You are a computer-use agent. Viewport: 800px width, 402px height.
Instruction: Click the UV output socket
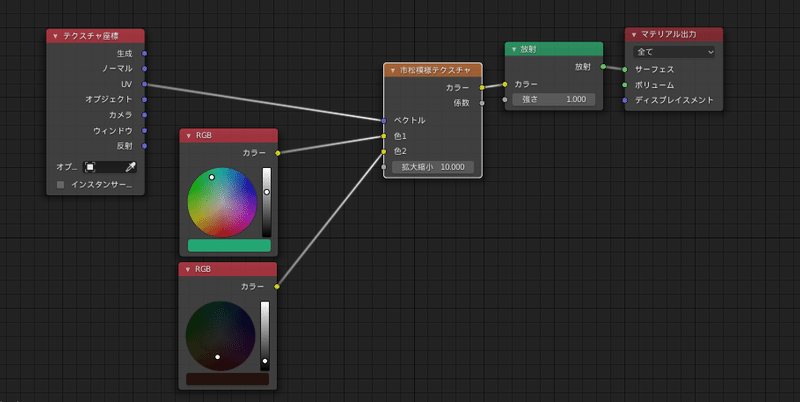point(144,84)
